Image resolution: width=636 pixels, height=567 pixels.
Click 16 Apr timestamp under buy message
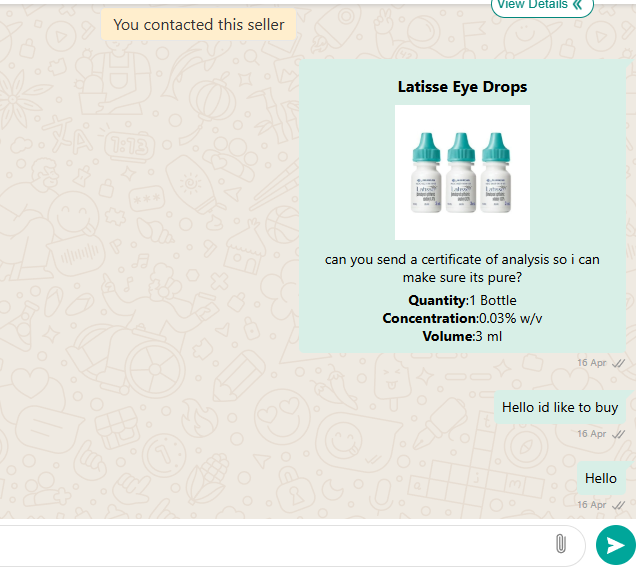point(592,434)
